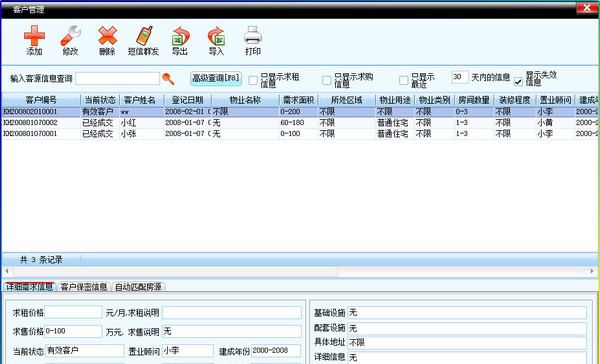Click the 装修程度 column header
Image resolution: width=600 pixels, height=364 pixels.
click(x=515, y=100)
